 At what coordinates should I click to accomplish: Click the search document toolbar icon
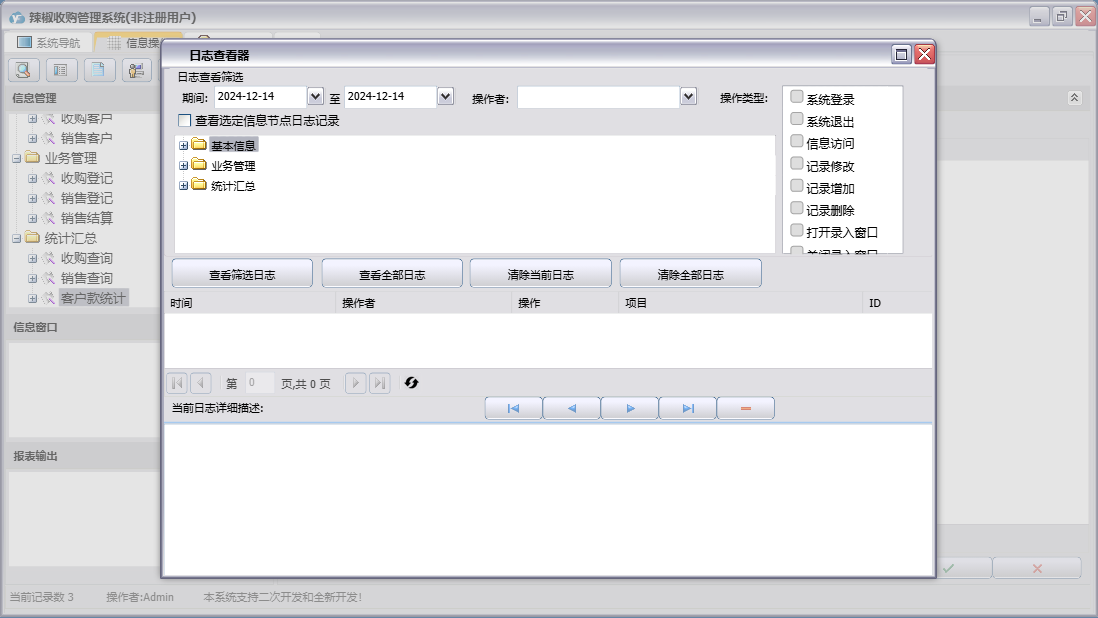tap(23, 70)
